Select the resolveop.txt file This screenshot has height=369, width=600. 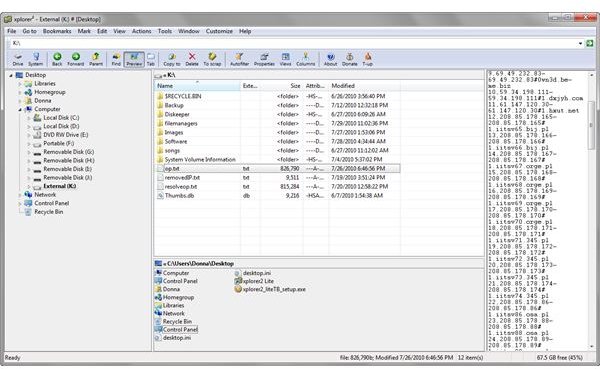[x=181, y=187]
